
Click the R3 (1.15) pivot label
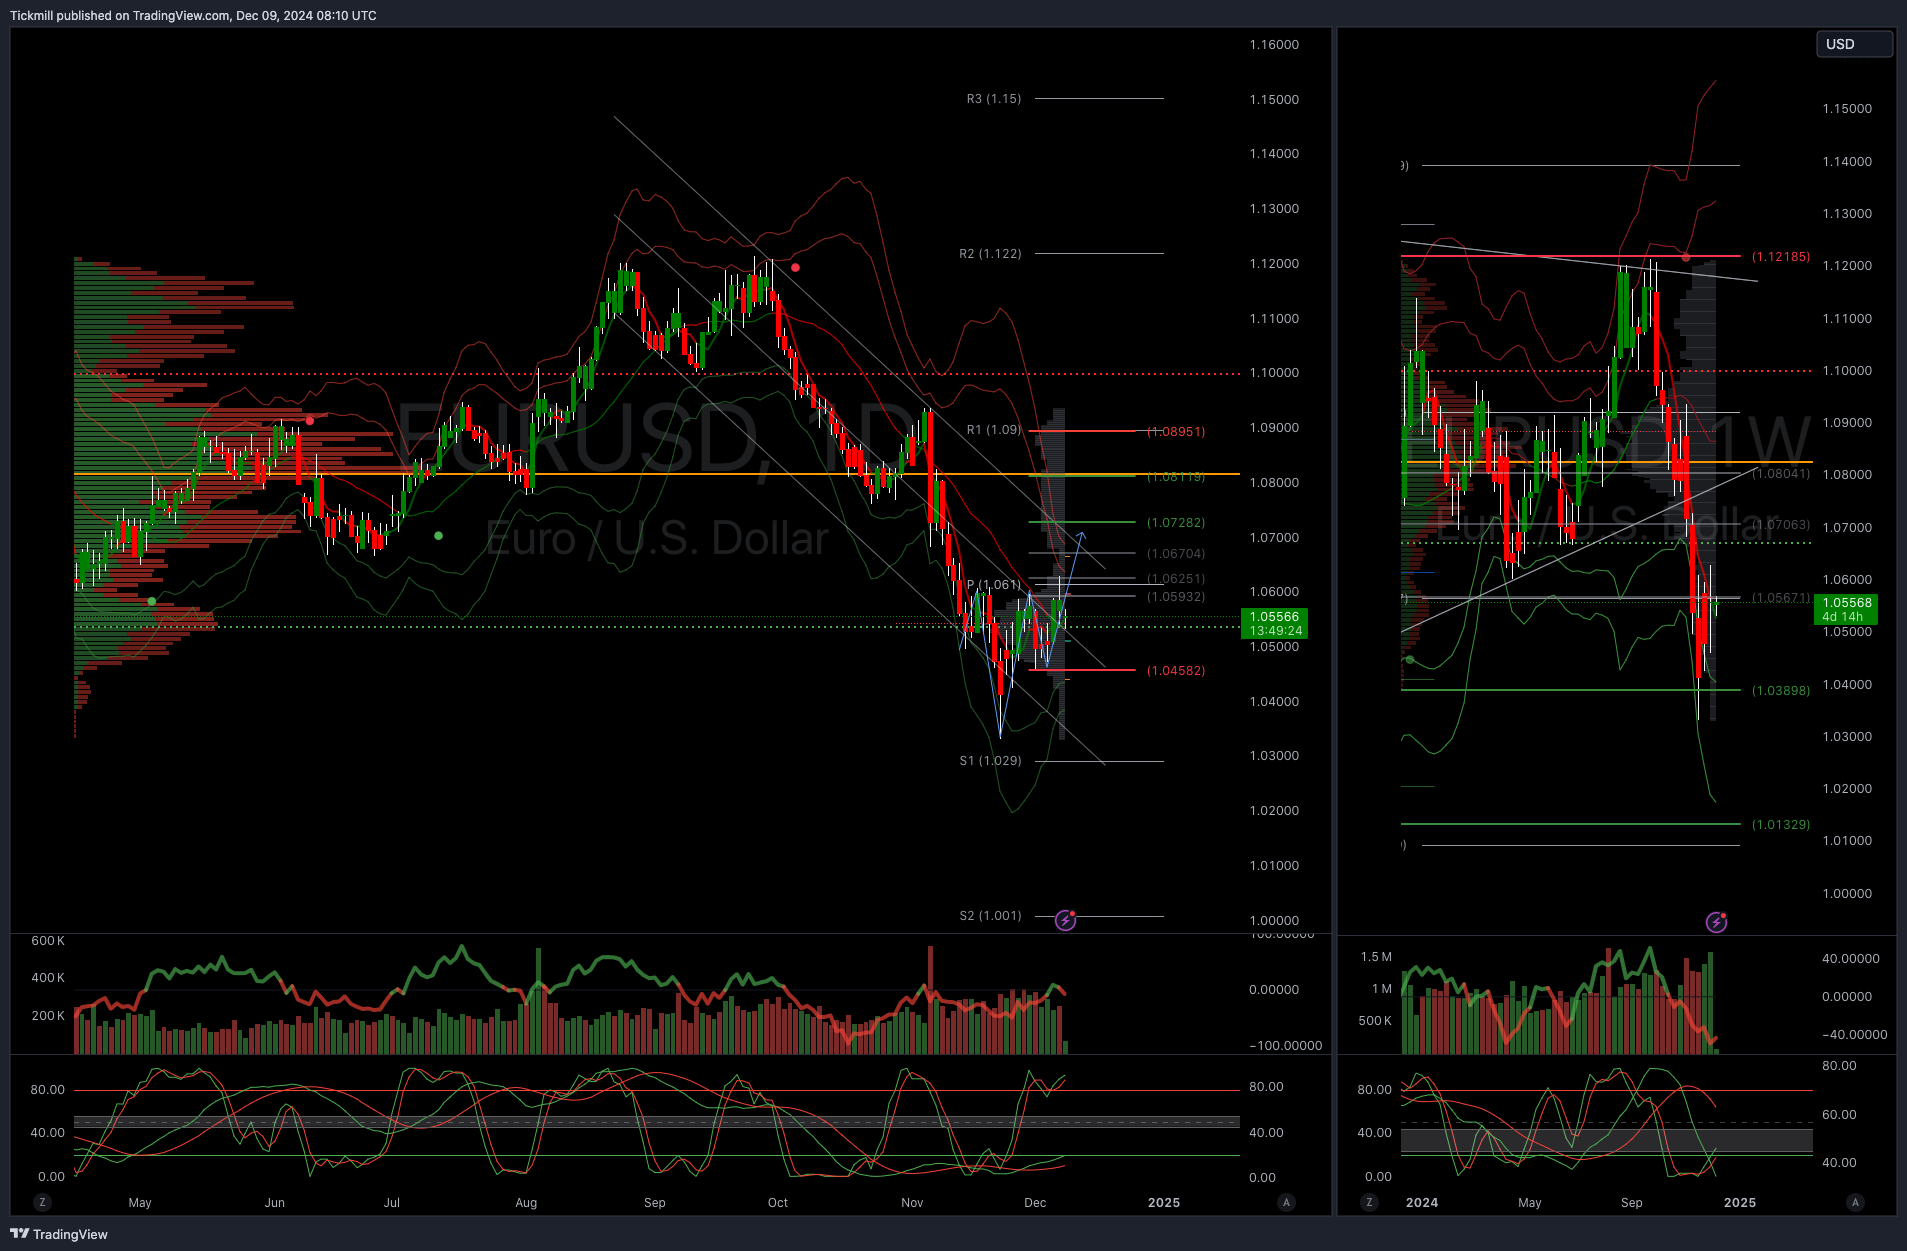coord(994,99)
